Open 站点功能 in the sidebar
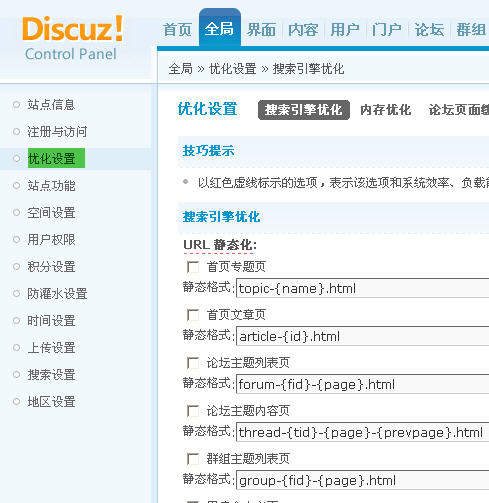 coord(51,186)
